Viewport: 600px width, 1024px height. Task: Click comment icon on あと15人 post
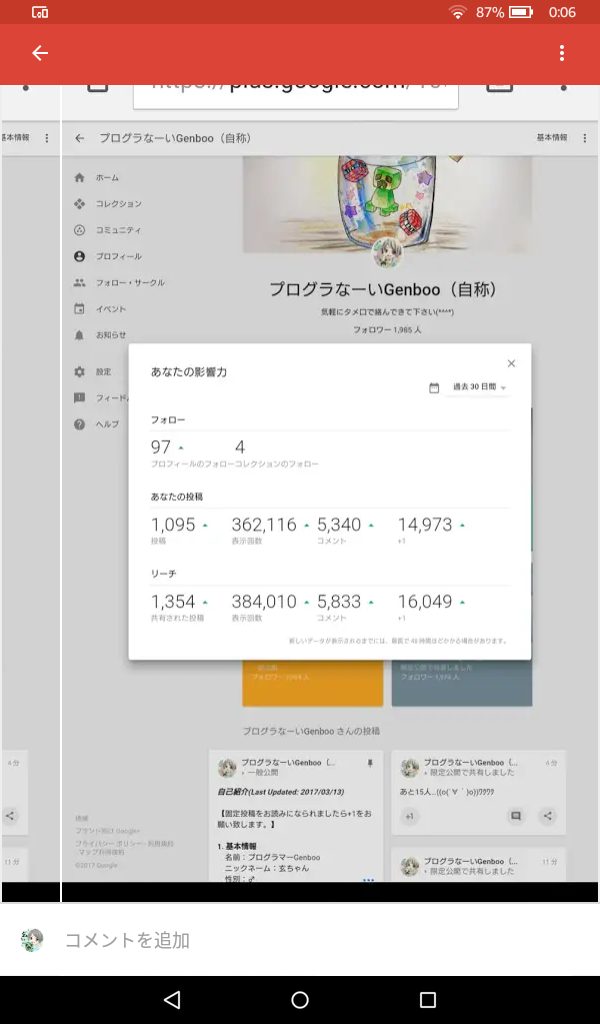click(x=516, y=816)
